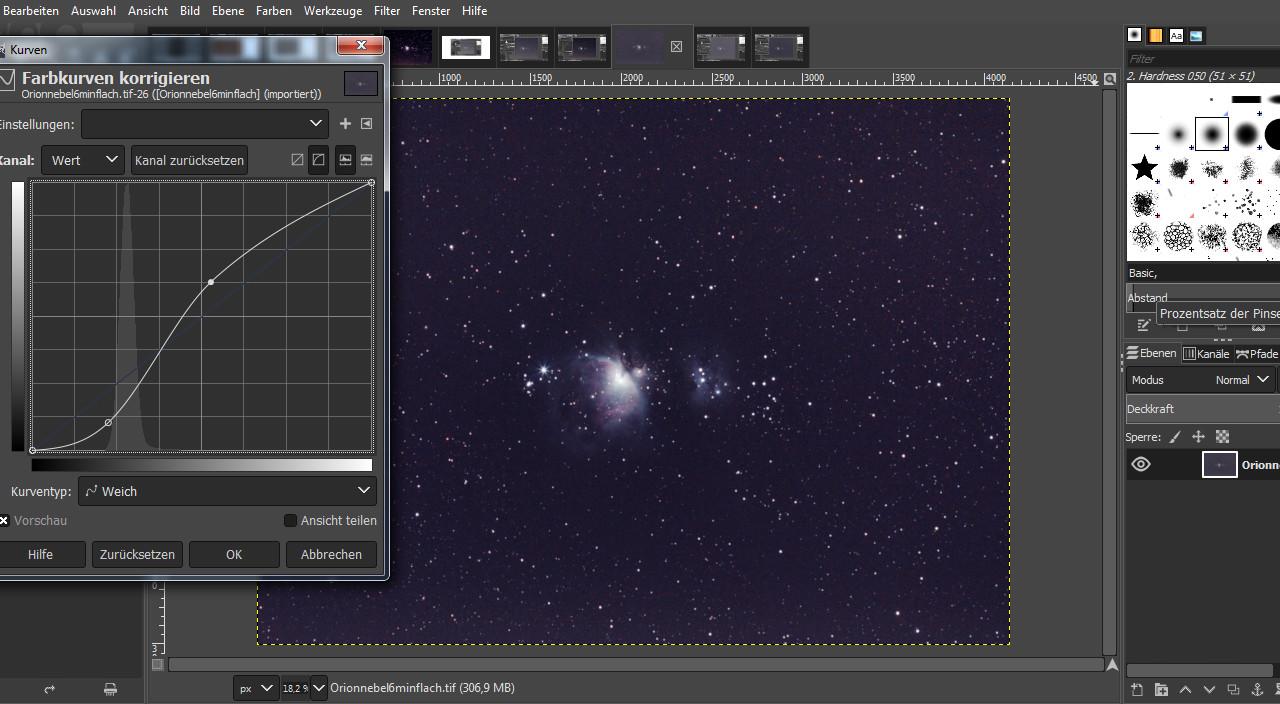Open the navigation preview at the canvas corner
This screenshot has width=1280, height=704.
(x=1110, y=664)
